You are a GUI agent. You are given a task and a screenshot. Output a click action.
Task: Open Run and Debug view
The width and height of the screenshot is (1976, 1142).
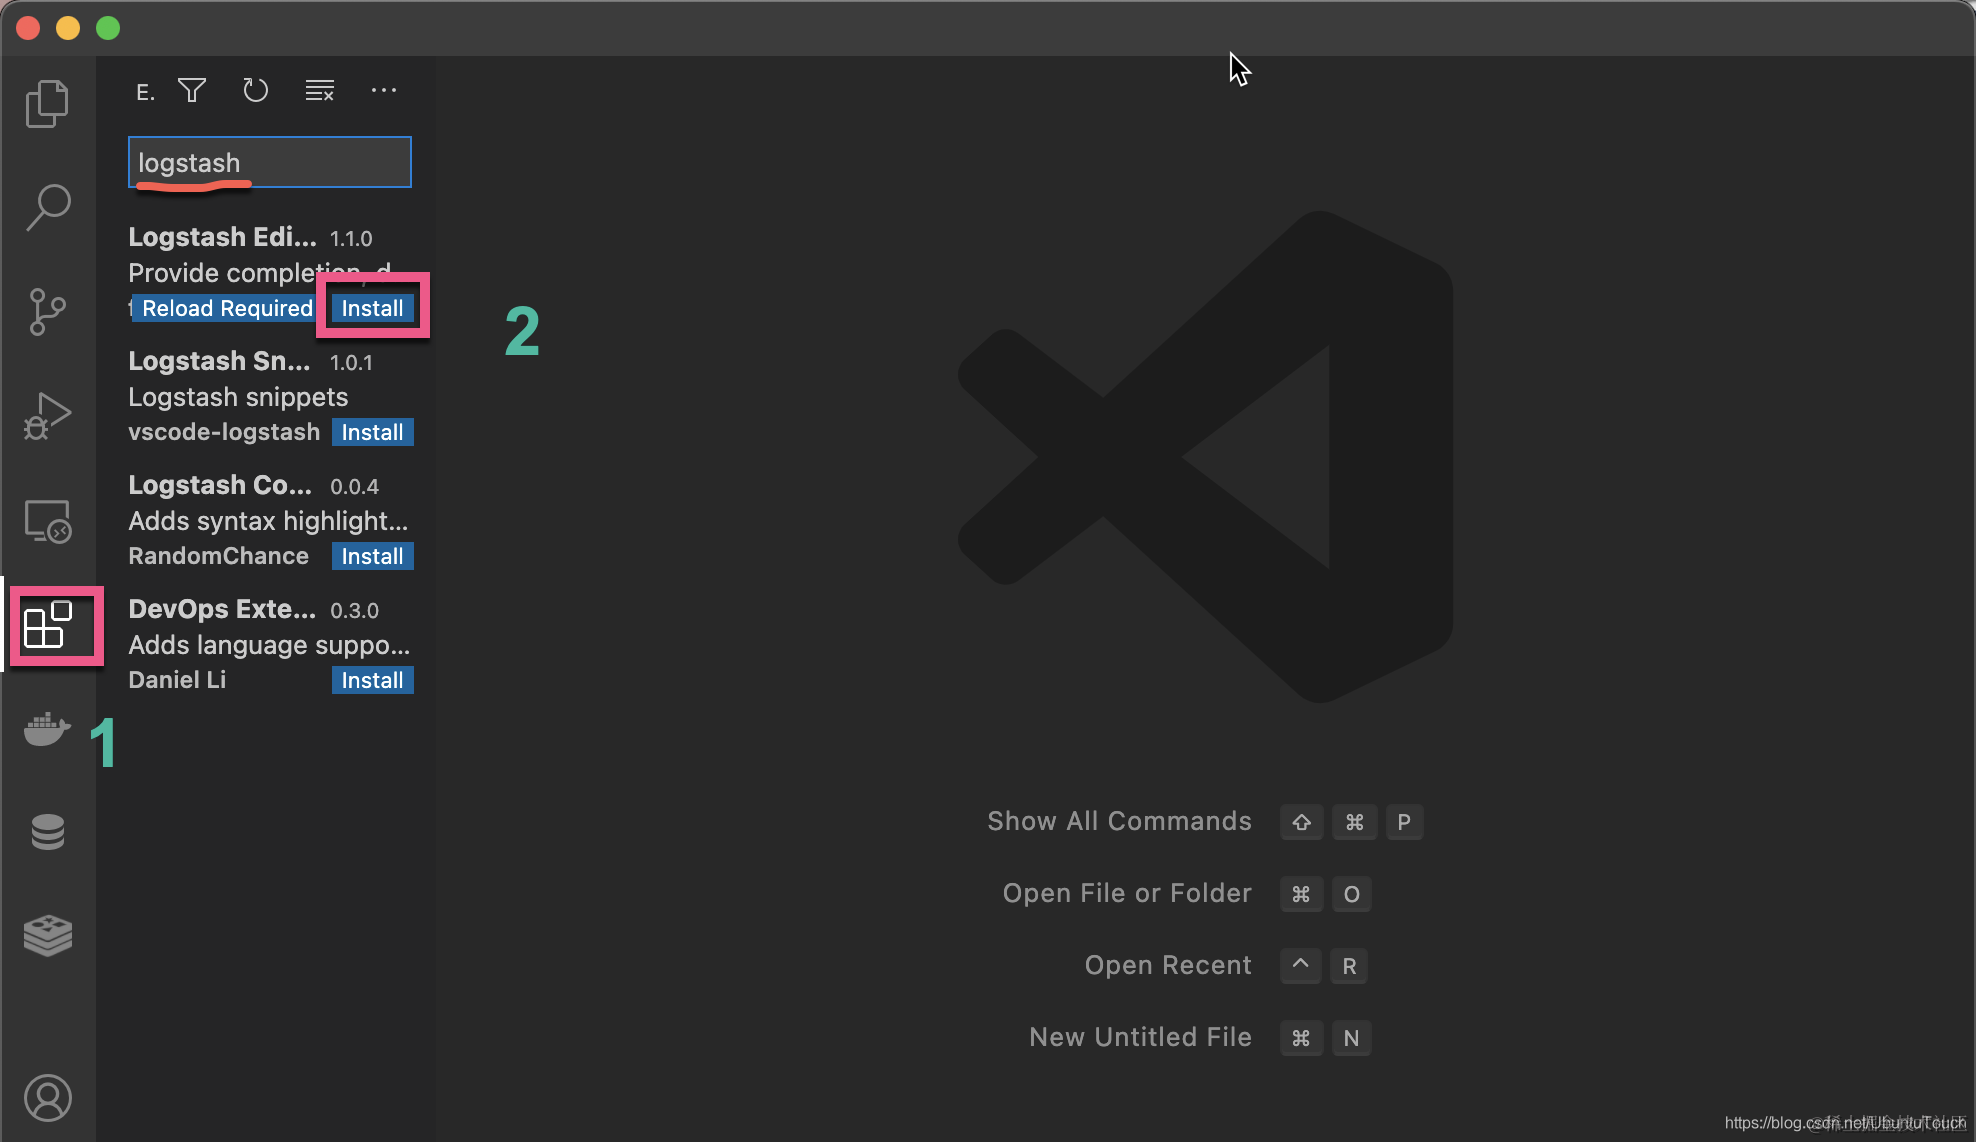[x=47, y=415]
